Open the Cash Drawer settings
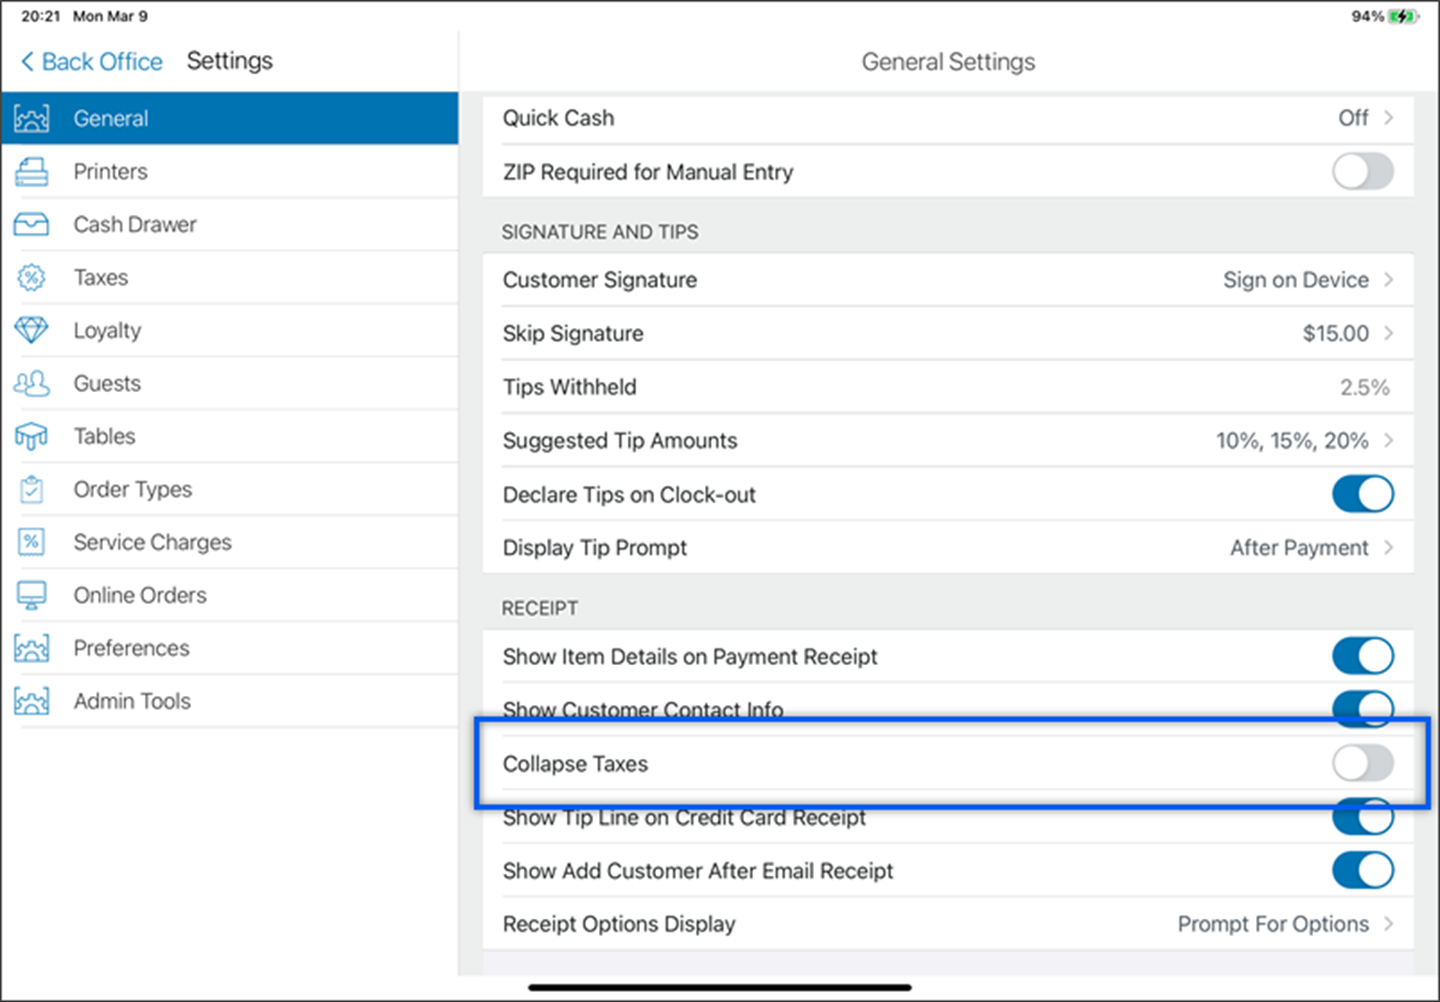The width and height of the screenshot is (1440, 1002). tap(230, 224)
